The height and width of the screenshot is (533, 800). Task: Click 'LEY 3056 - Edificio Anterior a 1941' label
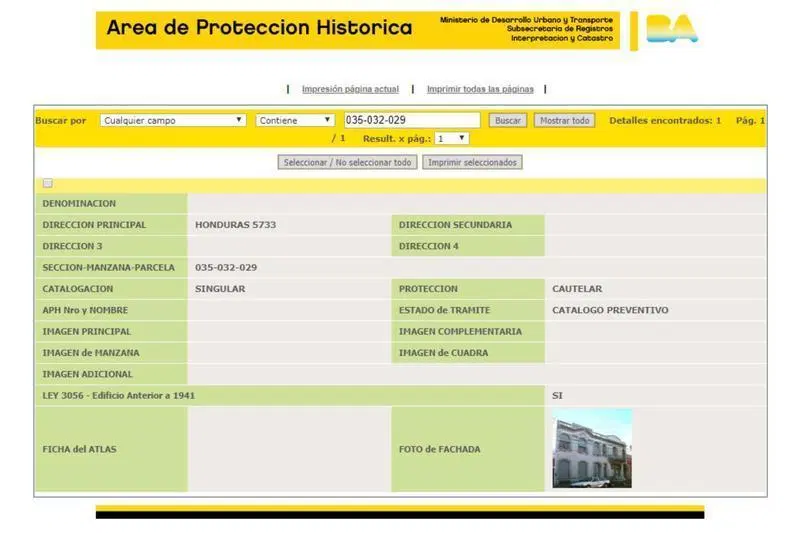118,396
